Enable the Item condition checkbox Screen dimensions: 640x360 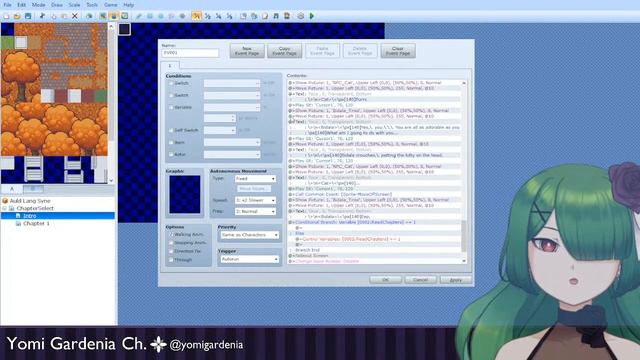pyautogui.click(x=171, y=142)
